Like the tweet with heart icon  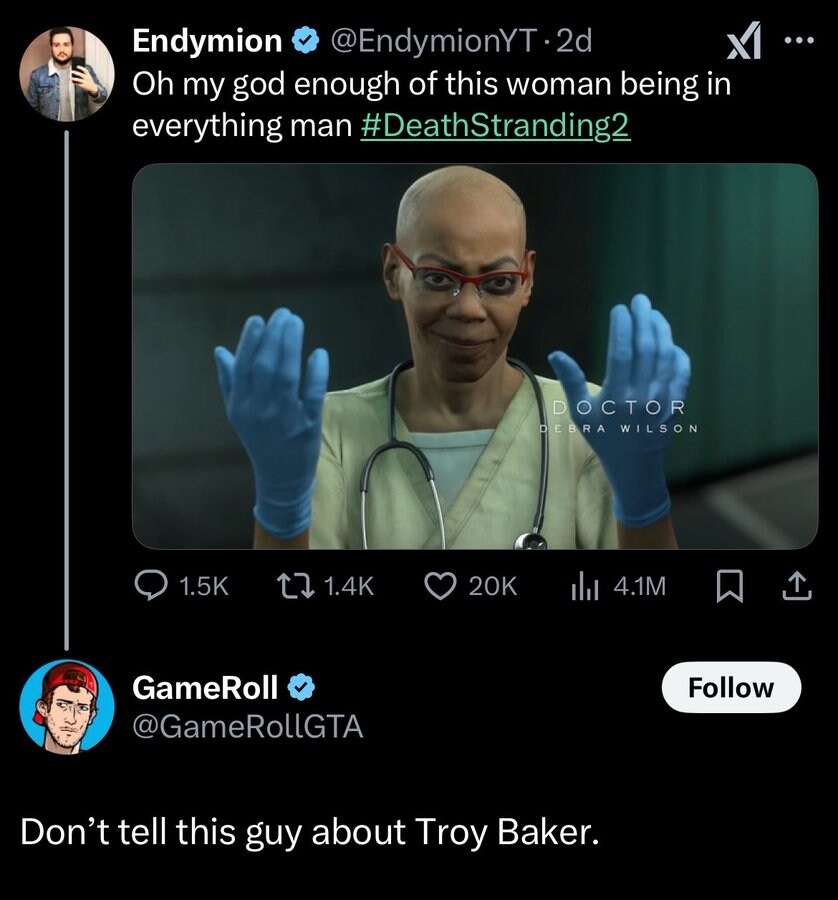click(x=441, y=586)
